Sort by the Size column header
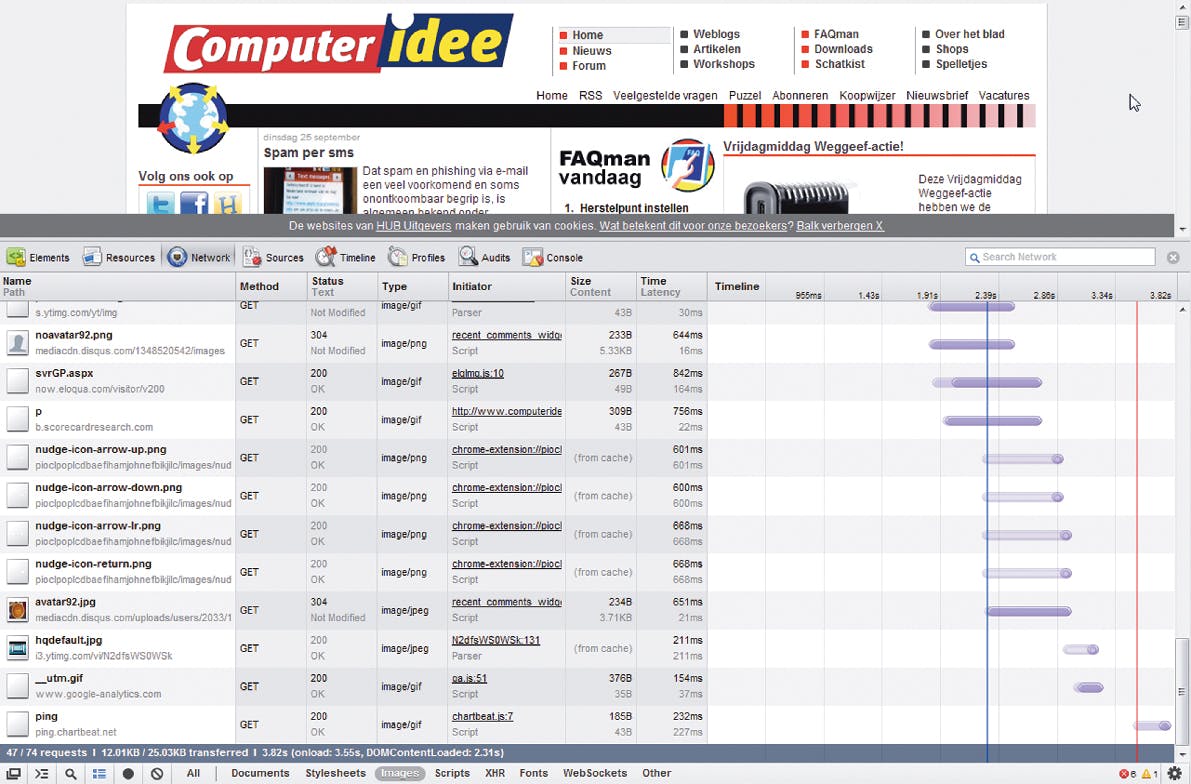Viewport: 1191px width, 784px height. [x=601, y=286]
